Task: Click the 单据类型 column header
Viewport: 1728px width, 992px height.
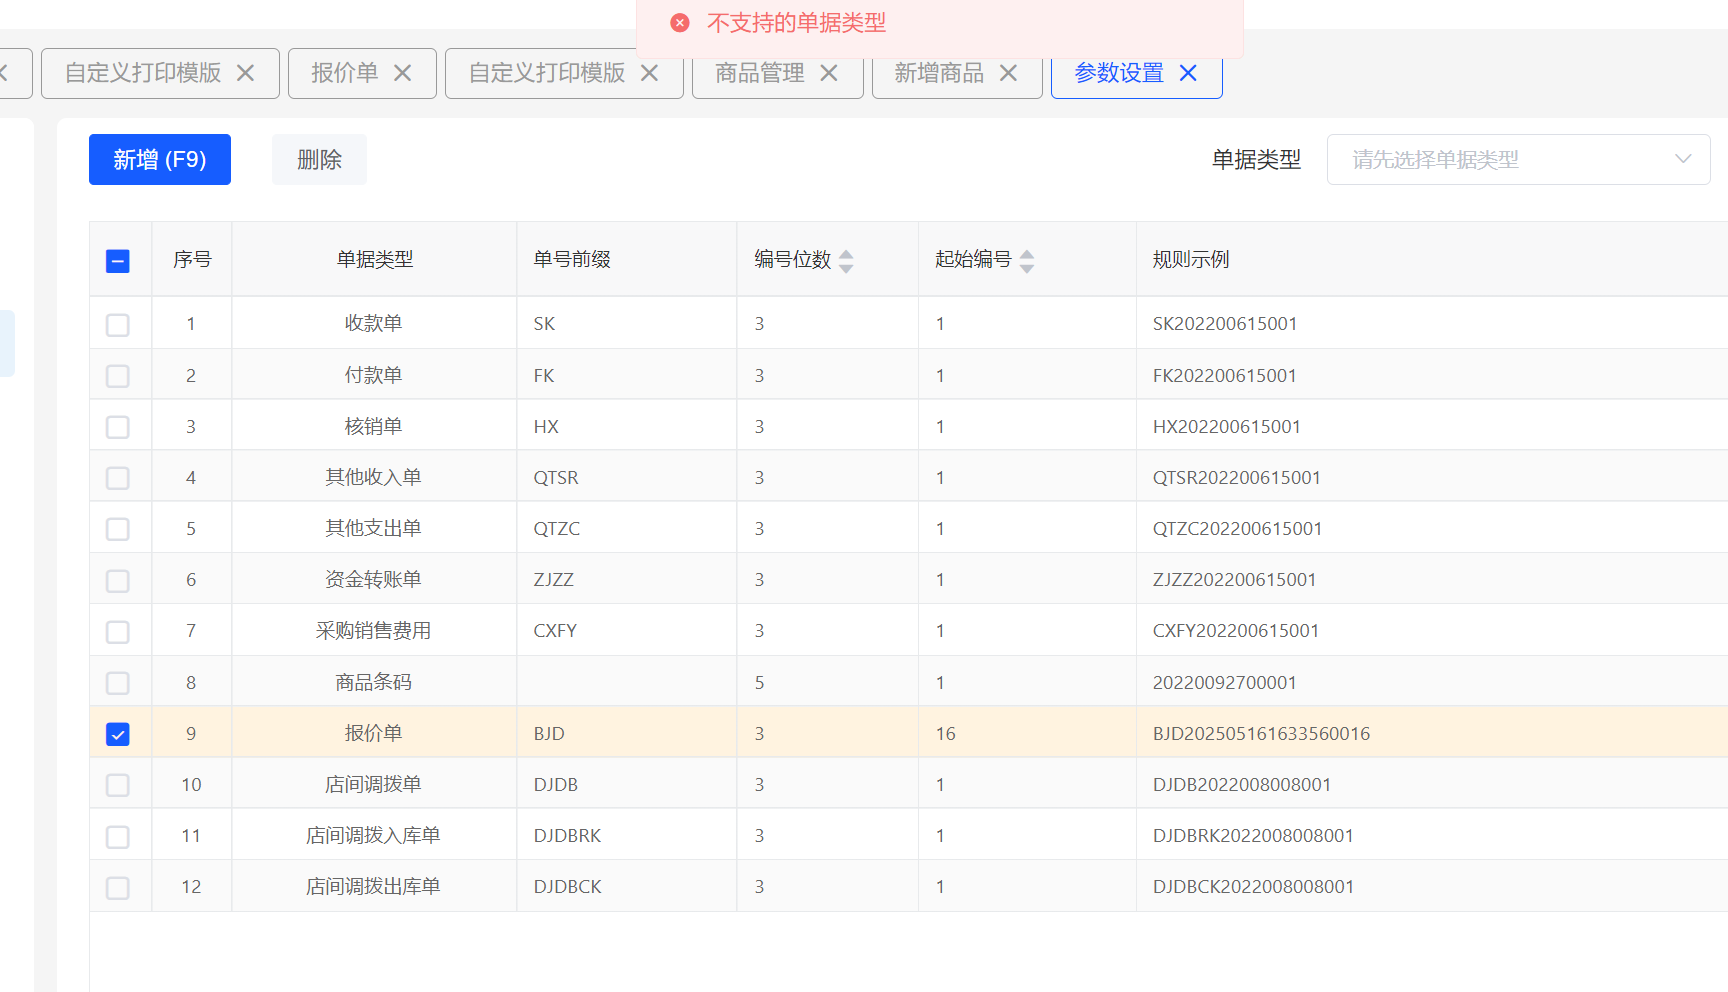Action: (374, 259)
